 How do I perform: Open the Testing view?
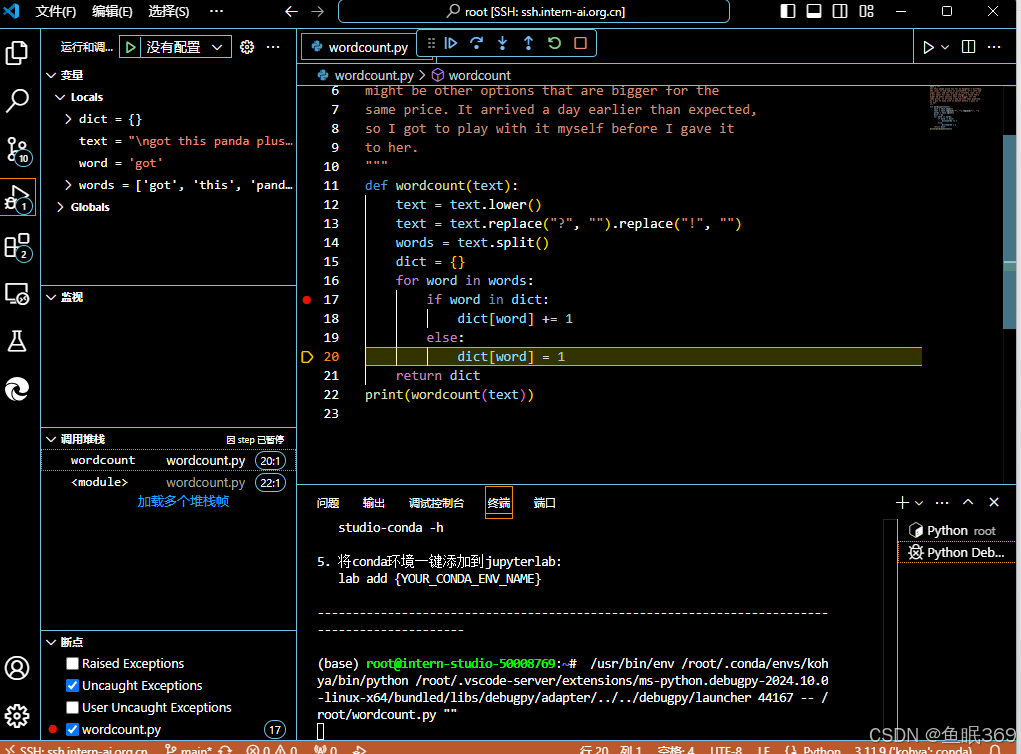tap(17, 341)
